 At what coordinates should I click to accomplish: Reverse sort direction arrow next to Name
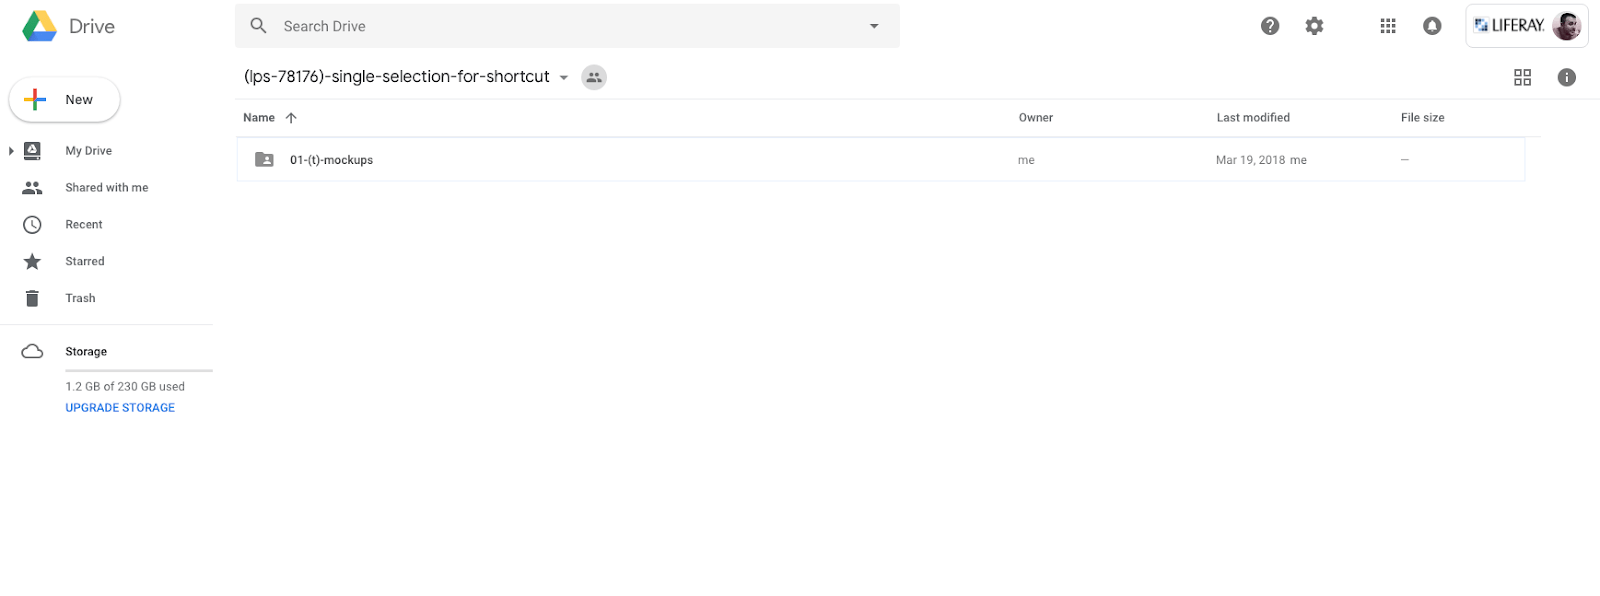click(x=291, y=118)
